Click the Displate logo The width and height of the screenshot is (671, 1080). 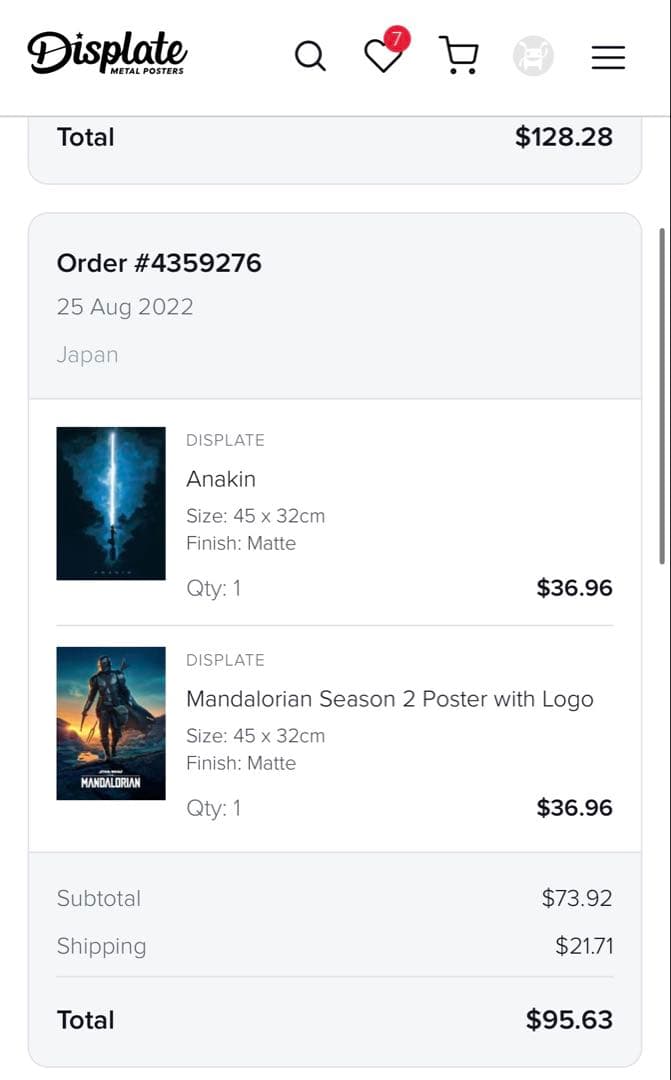[107, 53]
